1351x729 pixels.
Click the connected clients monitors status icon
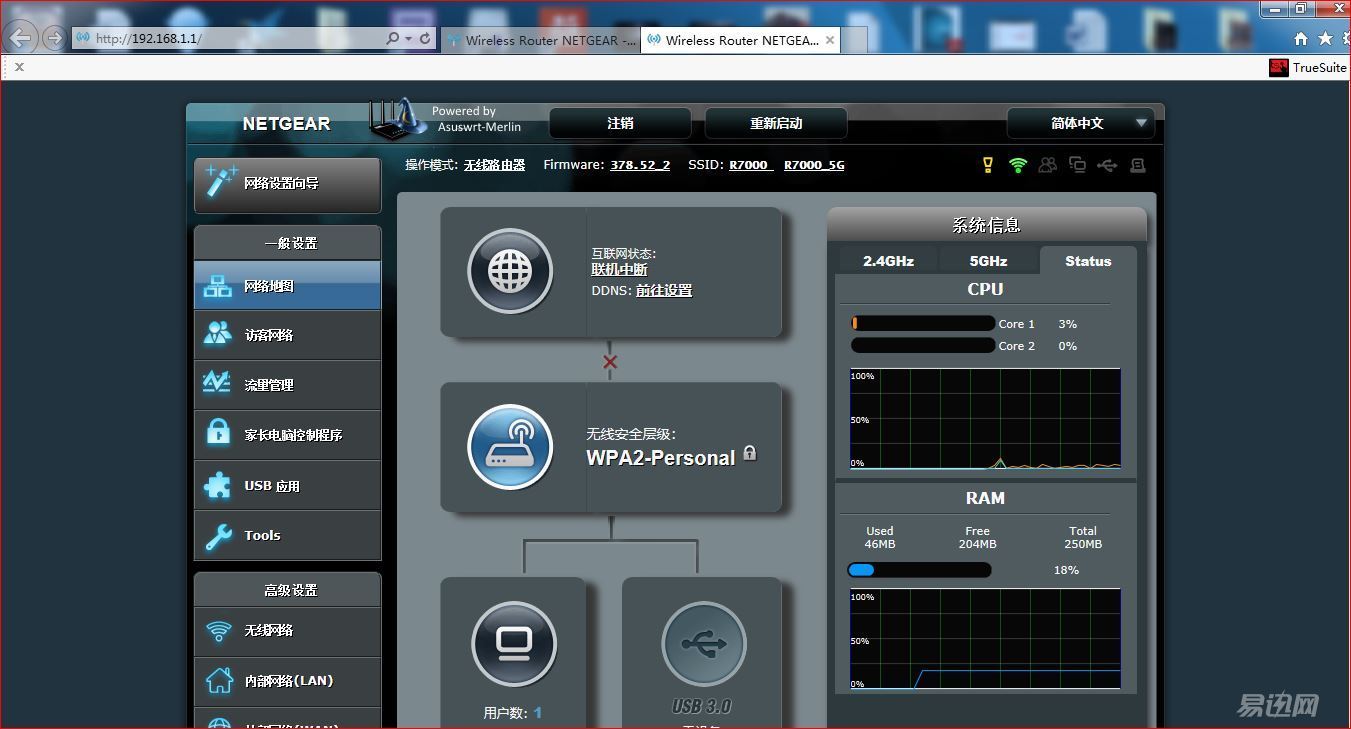(x=1077, y=165)
